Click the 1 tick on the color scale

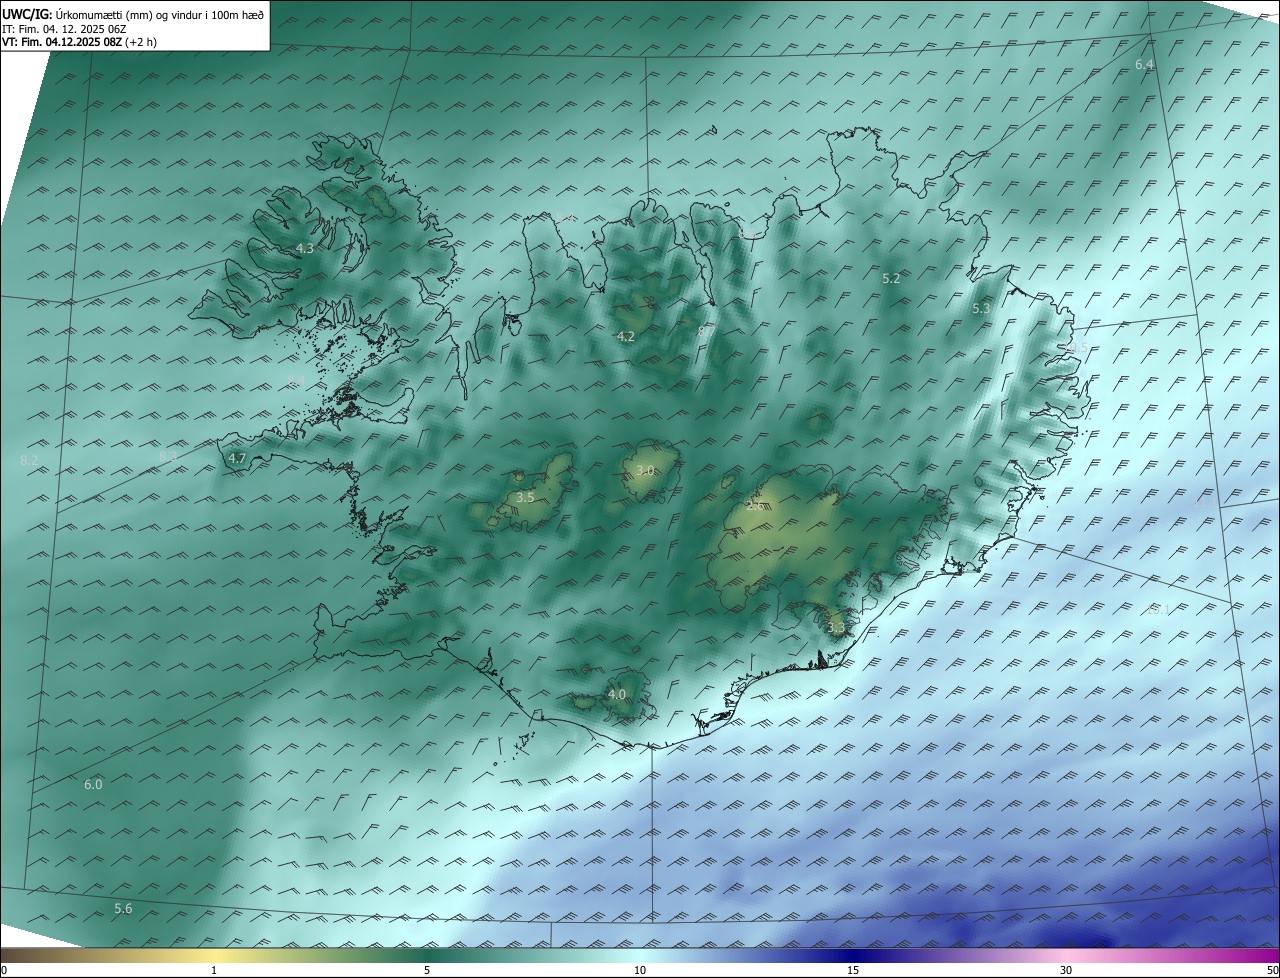[x=214, y=970]
